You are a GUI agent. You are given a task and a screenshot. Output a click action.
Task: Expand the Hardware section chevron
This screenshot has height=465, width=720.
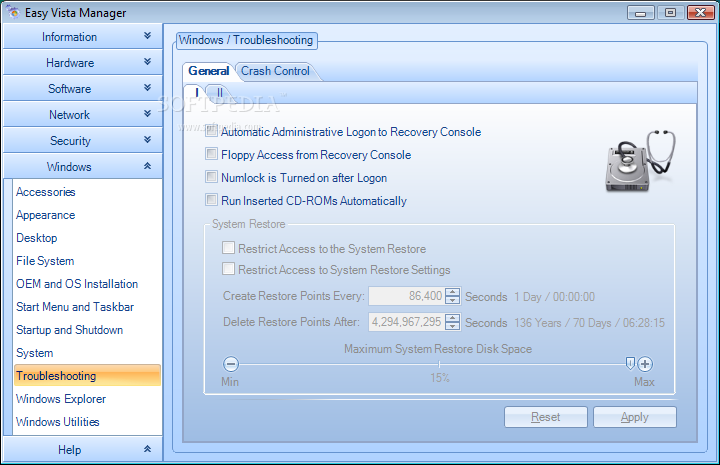(147, 62)
